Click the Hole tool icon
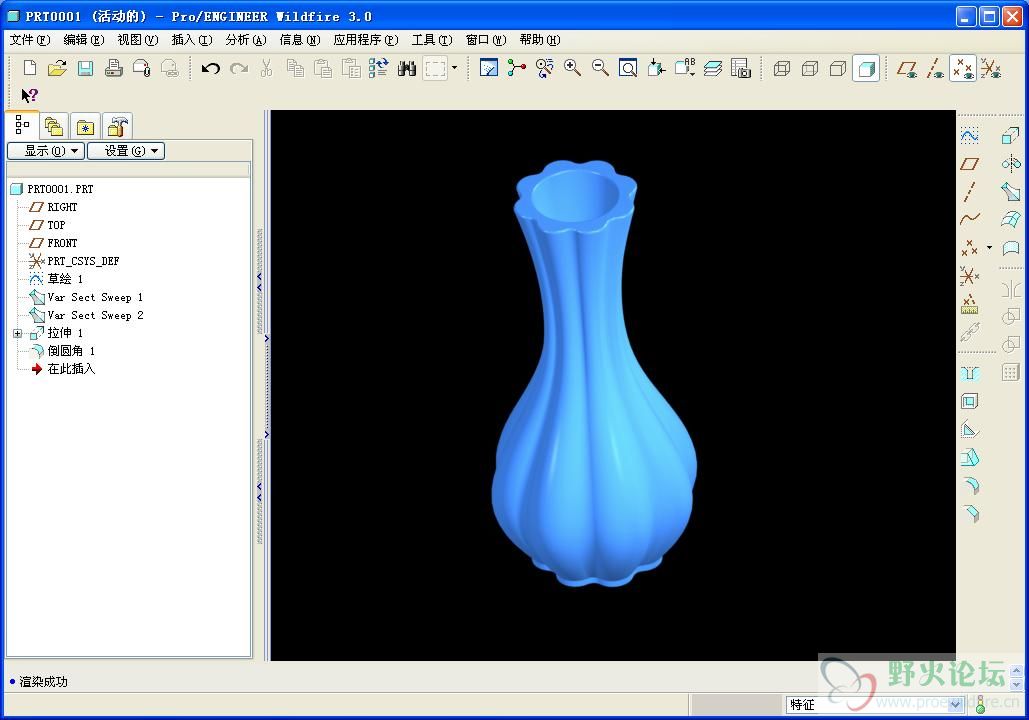The image size is (1029, 720). point(969,373)
